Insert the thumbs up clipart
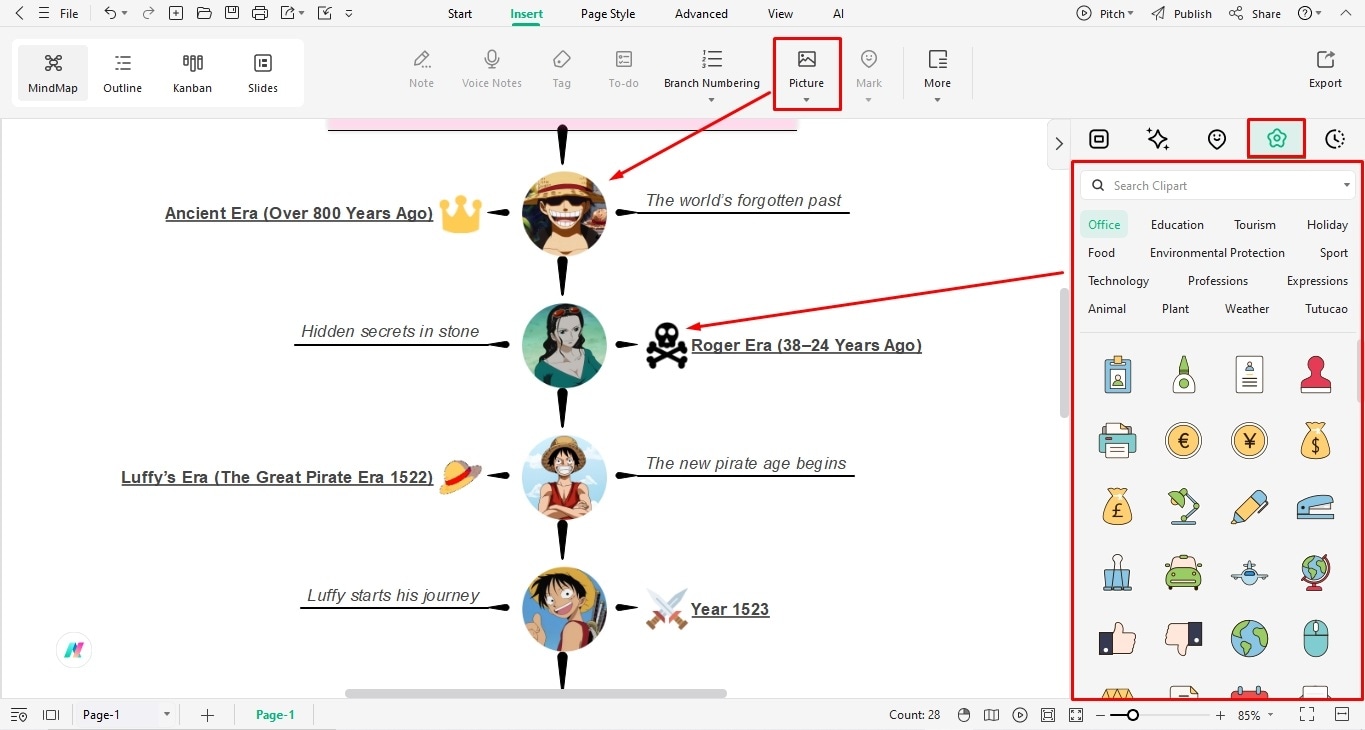Screen dimensions: 1365x730 tap(1117, 638)
